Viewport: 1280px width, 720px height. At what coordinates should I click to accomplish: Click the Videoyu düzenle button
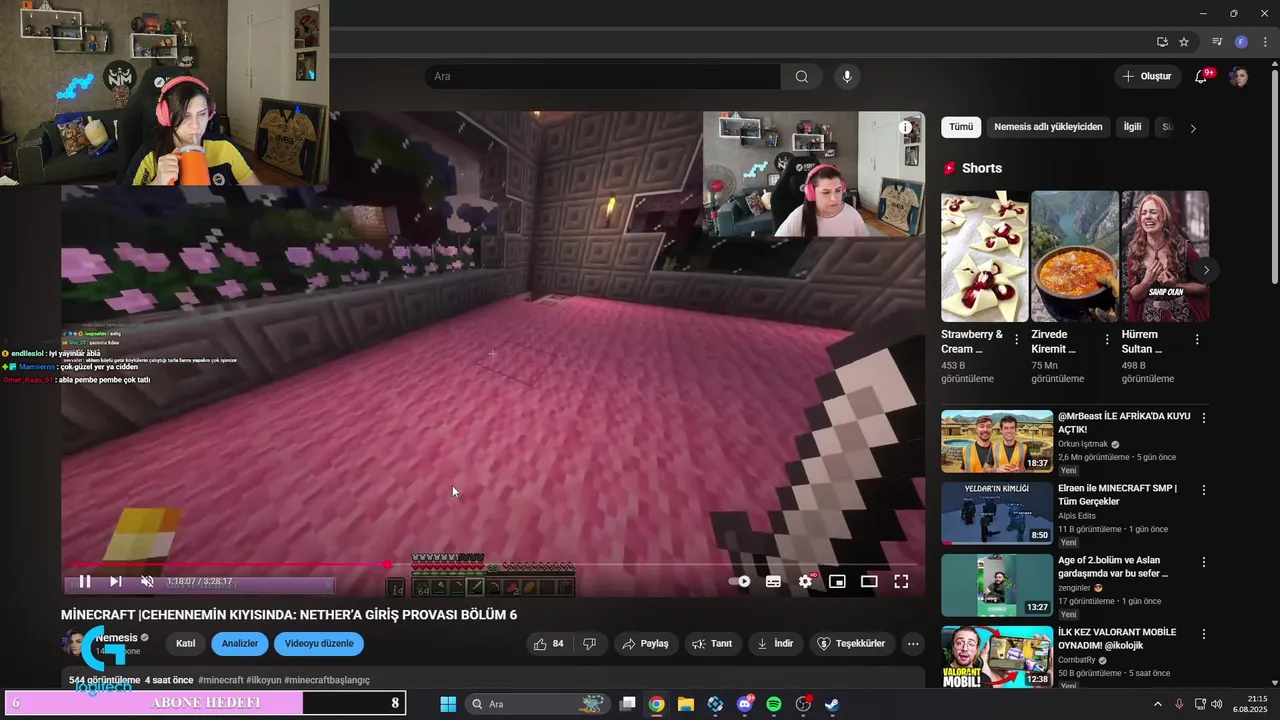click(x=319, y=644)
